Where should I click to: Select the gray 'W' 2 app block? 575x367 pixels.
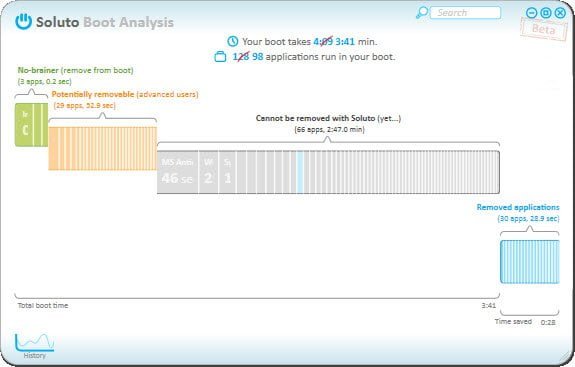click(208, 172)
